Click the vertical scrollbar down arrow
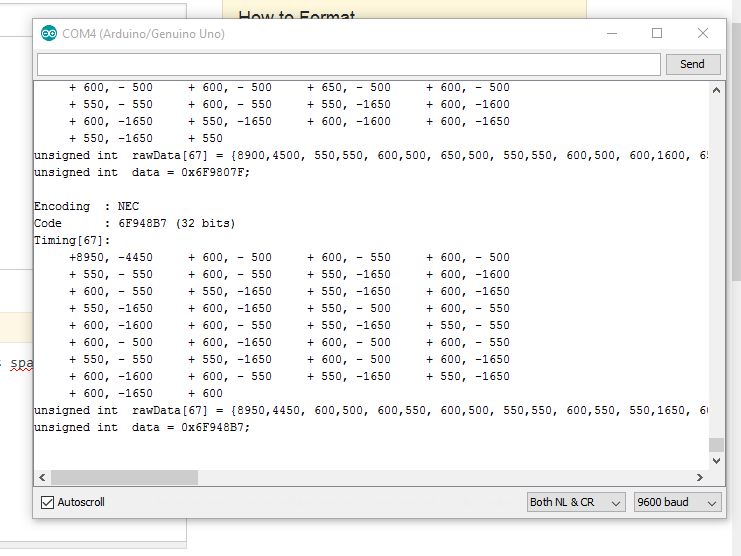Viewport: 741px width, 556px height. 716,461
